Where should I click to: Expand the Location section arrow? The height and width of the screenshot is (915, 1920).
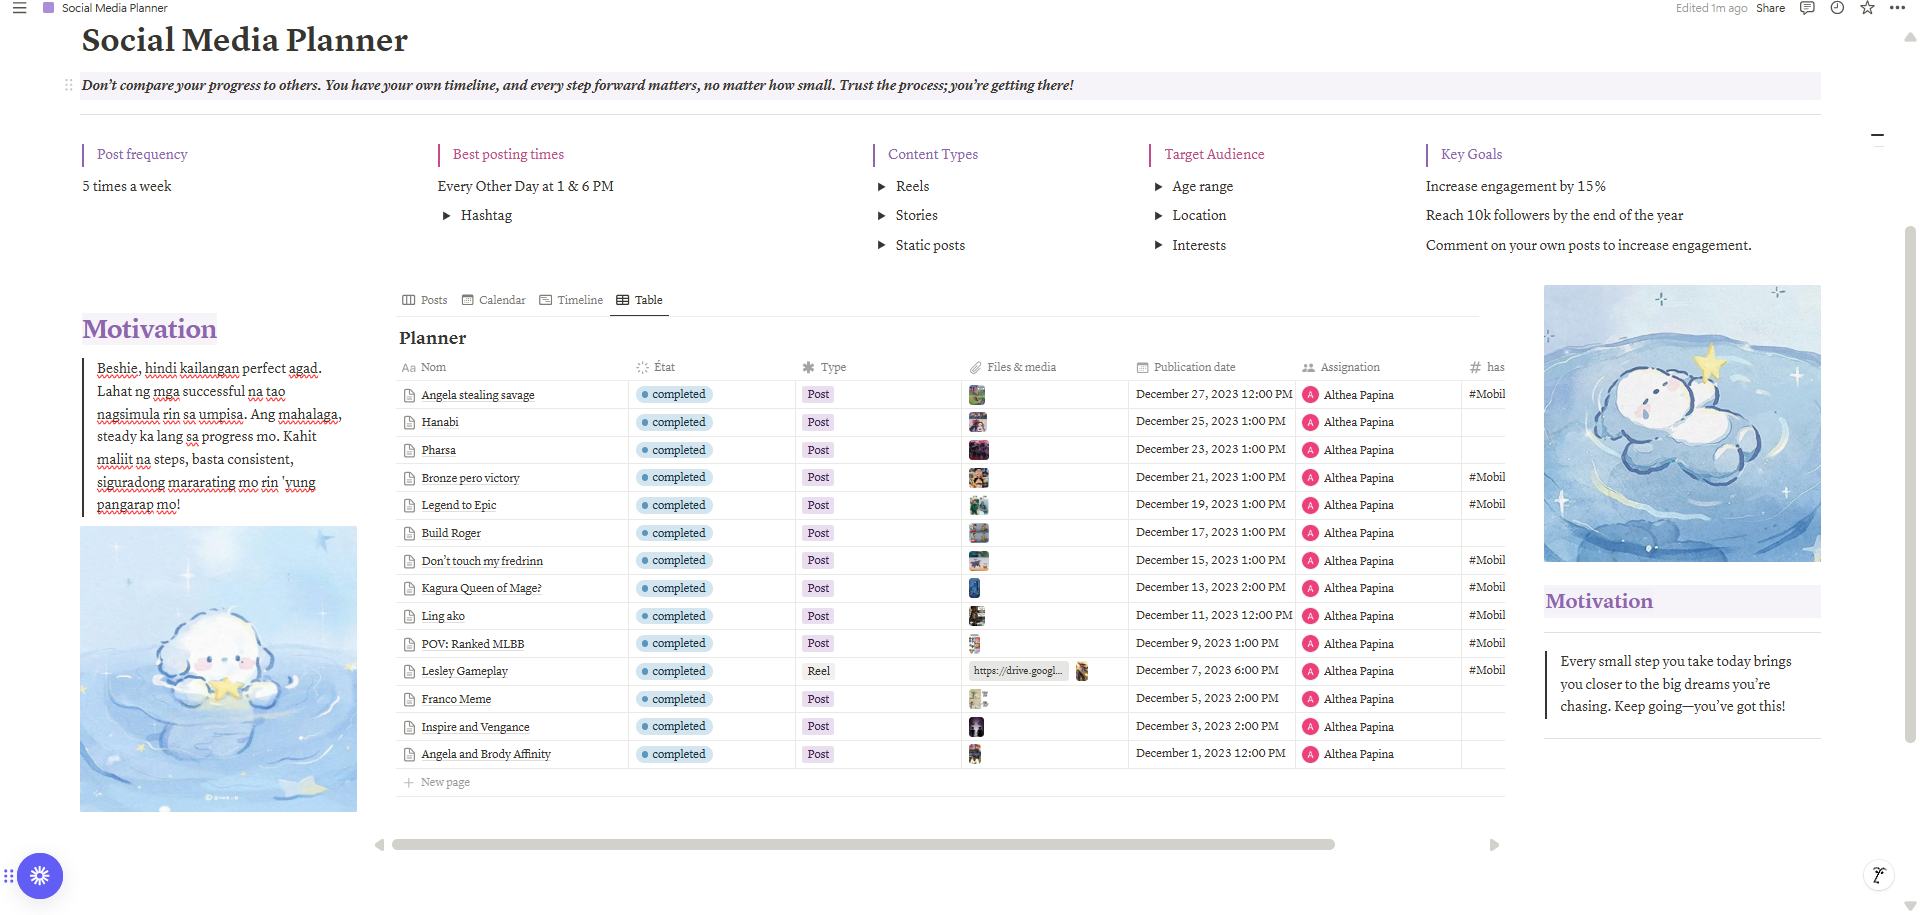(1158, 216)
